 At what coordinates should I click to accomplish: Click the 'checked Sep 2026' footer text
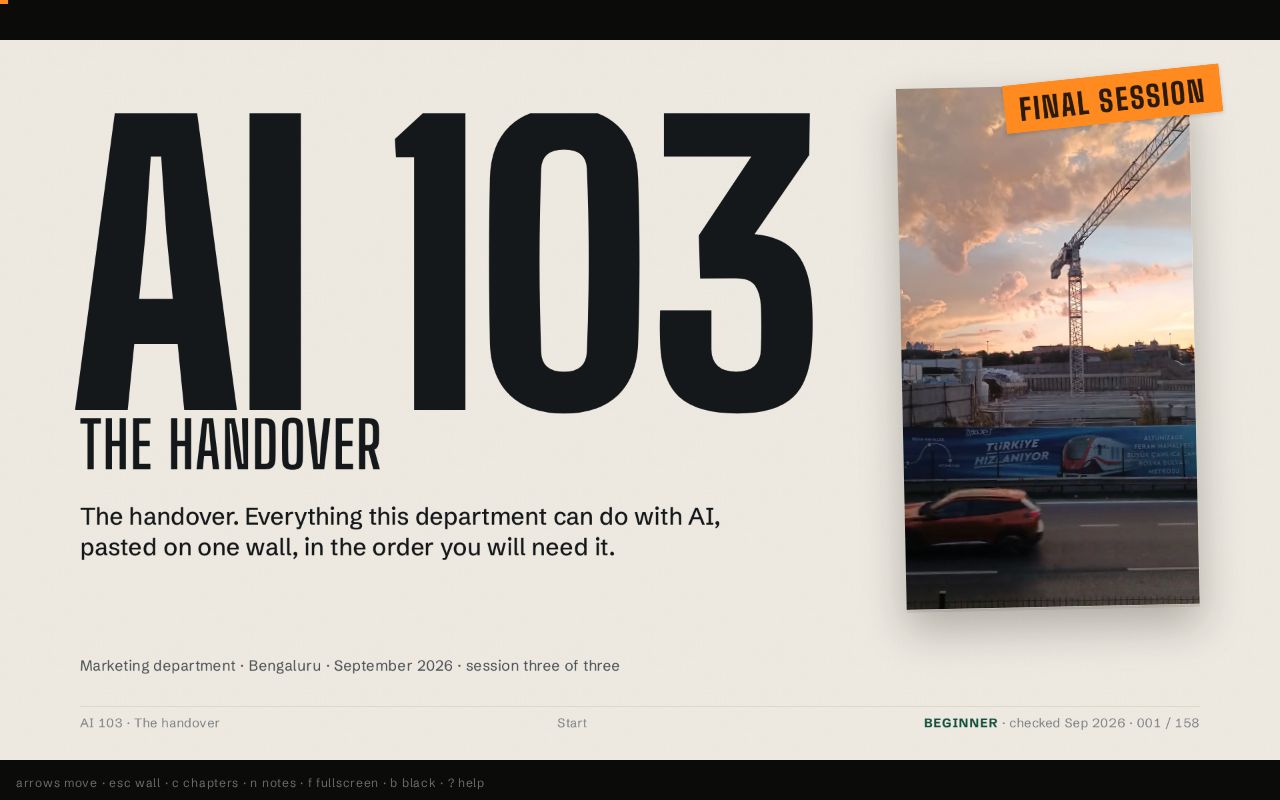click(1067, 723)
